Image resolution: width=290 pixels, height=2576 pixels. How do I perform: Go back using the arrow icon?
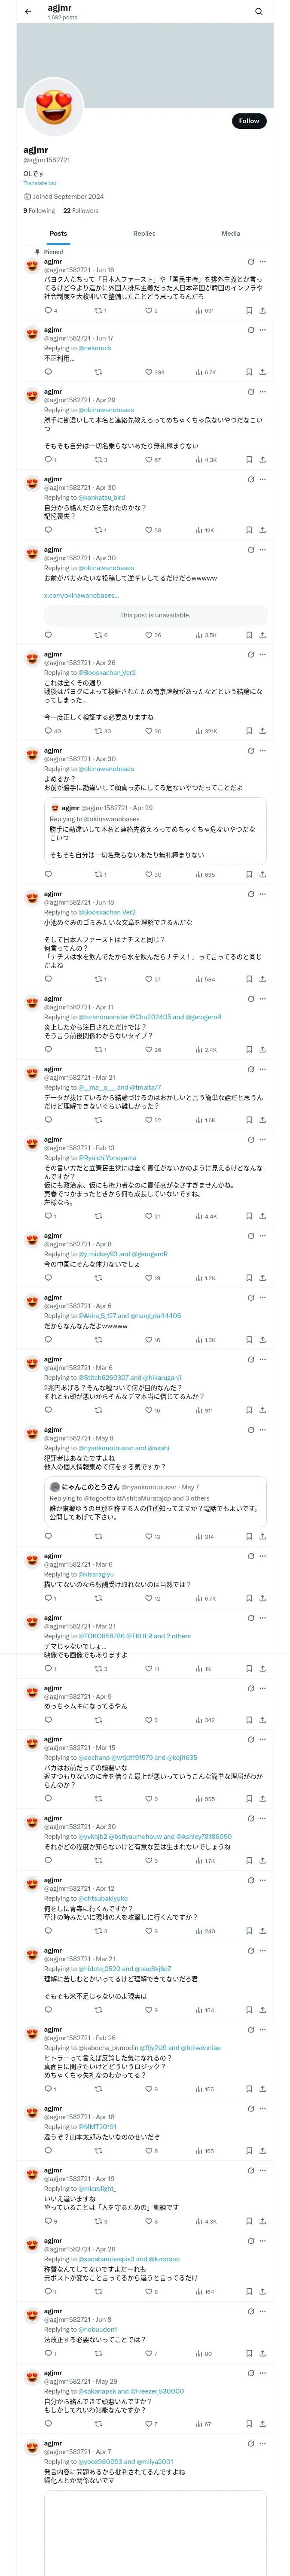(x=28, y=12)
